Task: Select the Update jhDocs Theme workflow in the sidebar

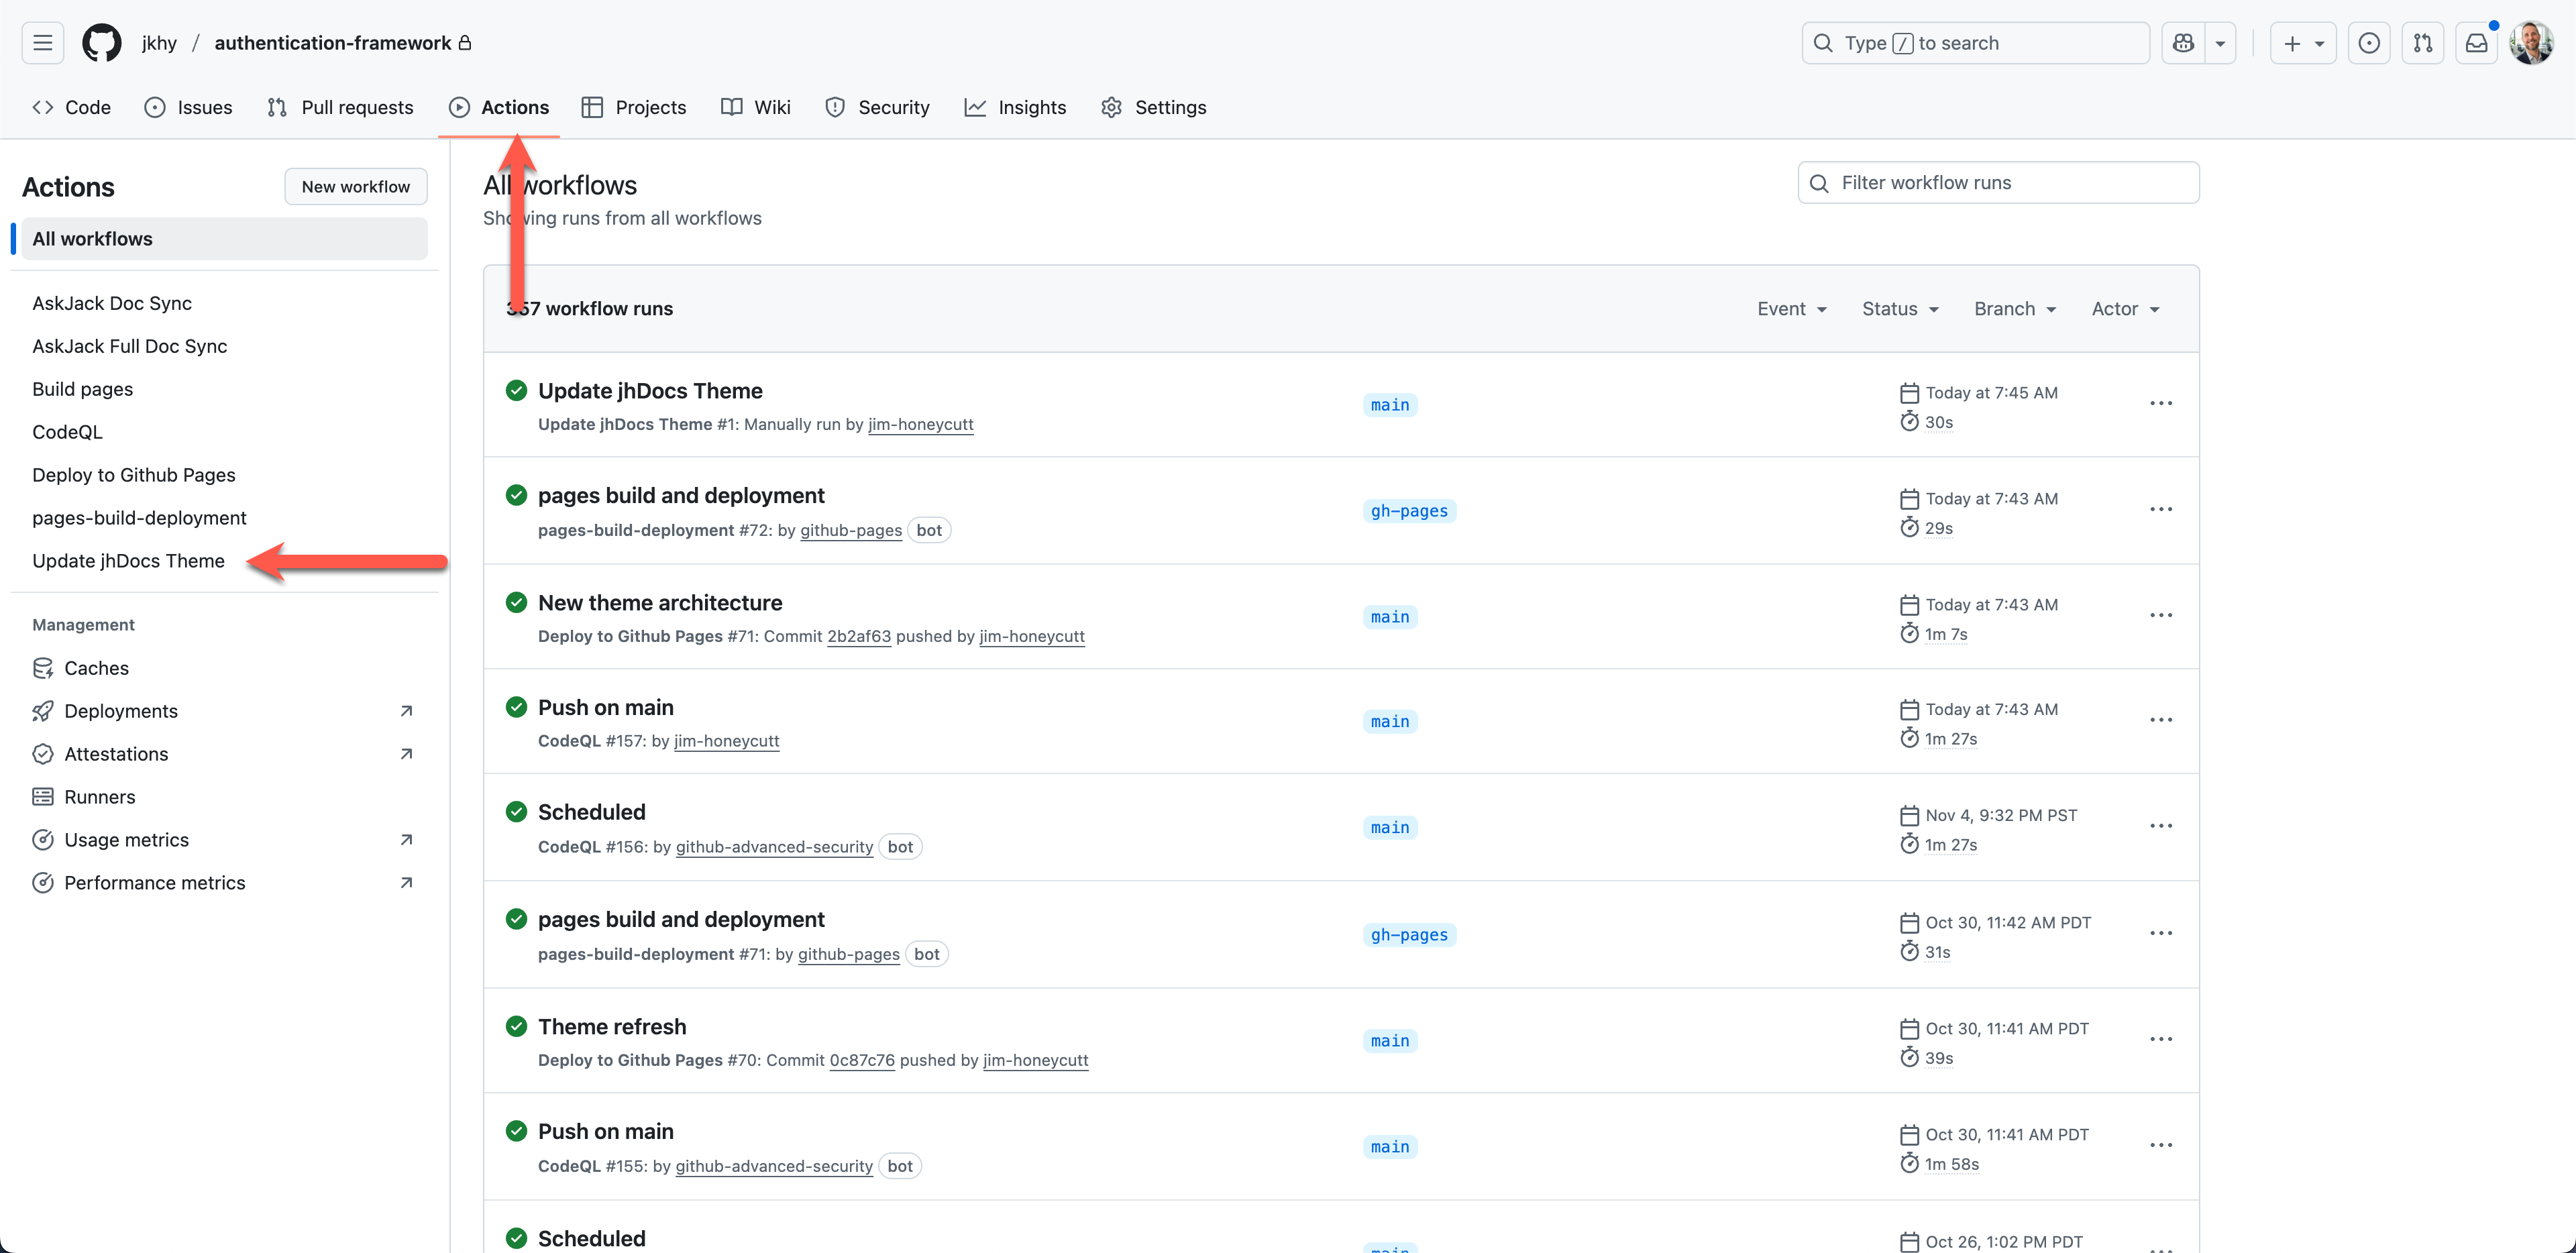Action: pos(128,561)
